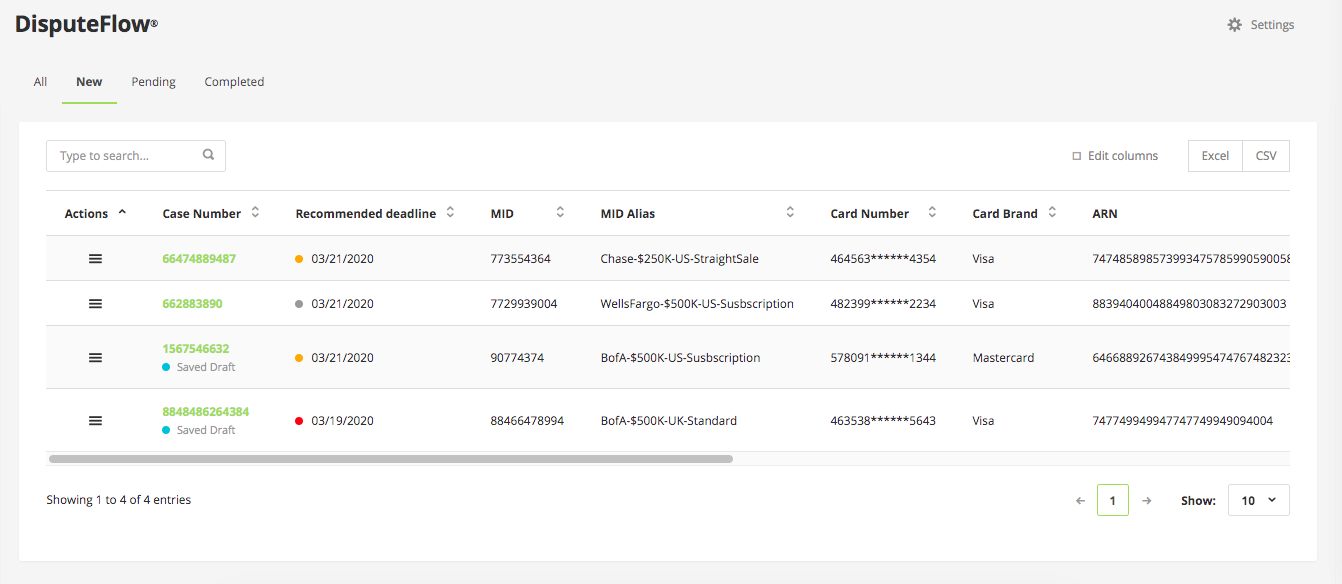This screenshot has width=1342, height=584.
Task: Click the search magnifier icon
Action: [208, 155]
